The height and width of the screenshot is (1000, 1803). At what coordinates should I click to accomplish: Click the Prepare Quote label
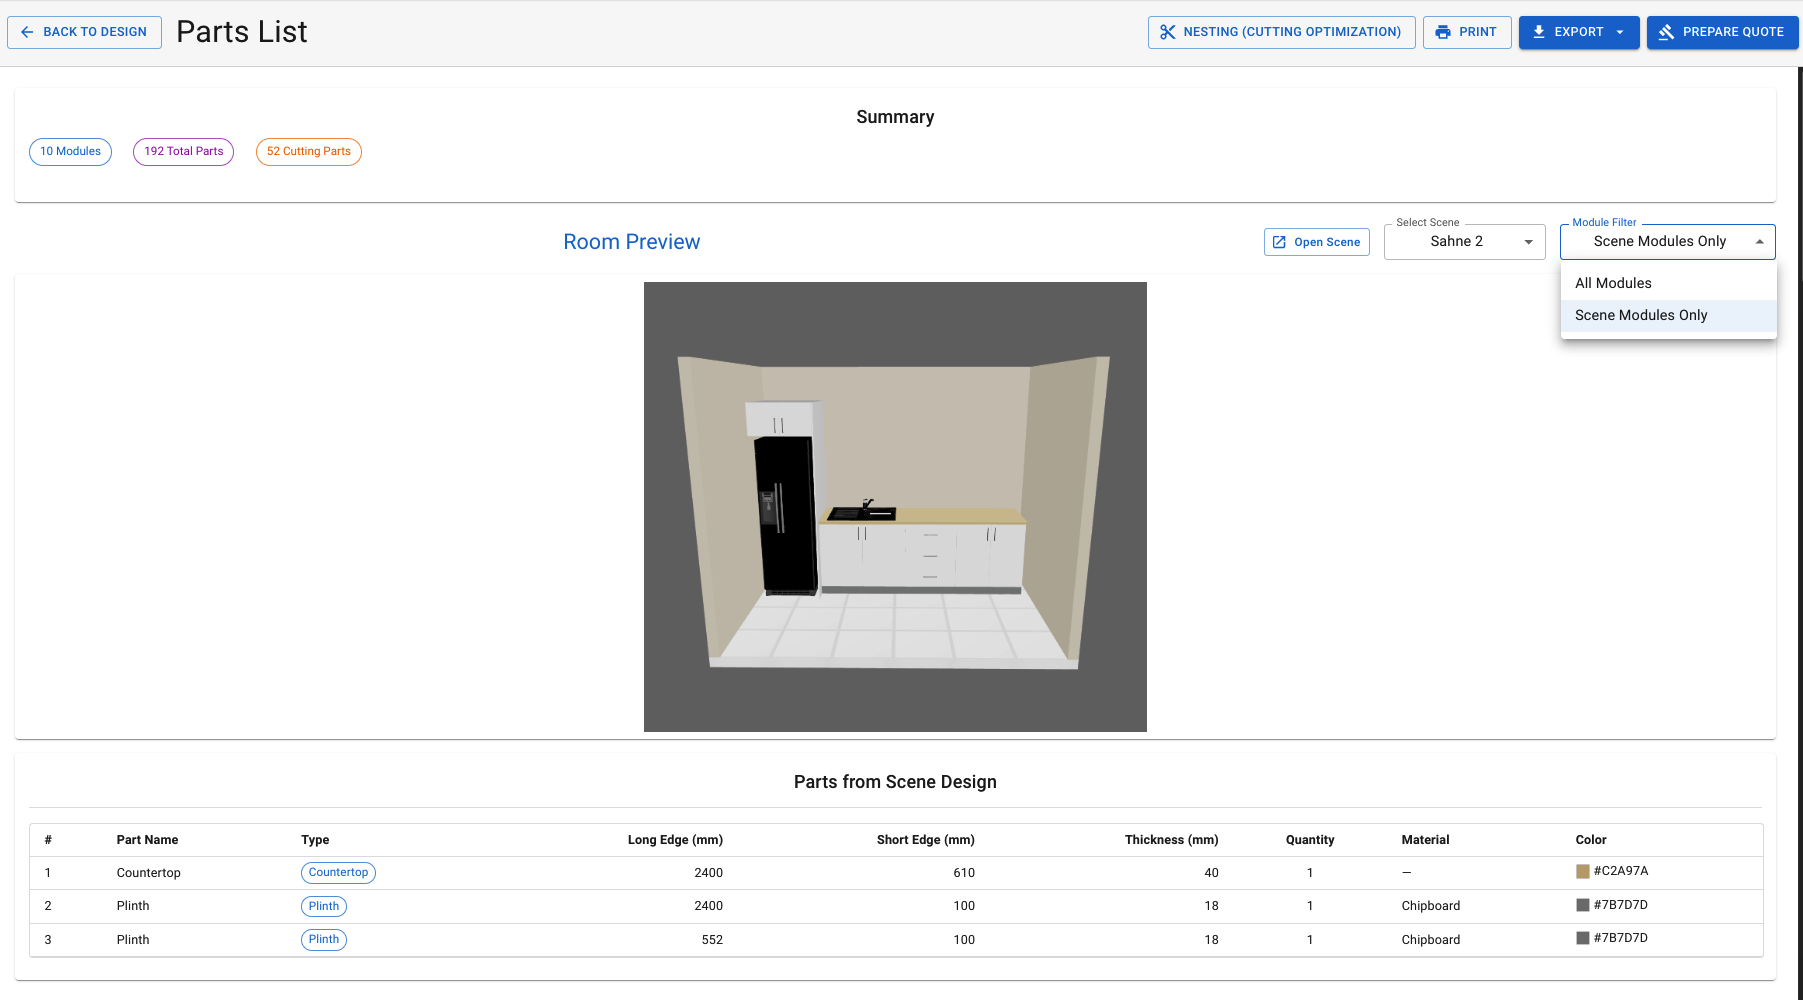pyautogui.click(x=1733, y=32)
